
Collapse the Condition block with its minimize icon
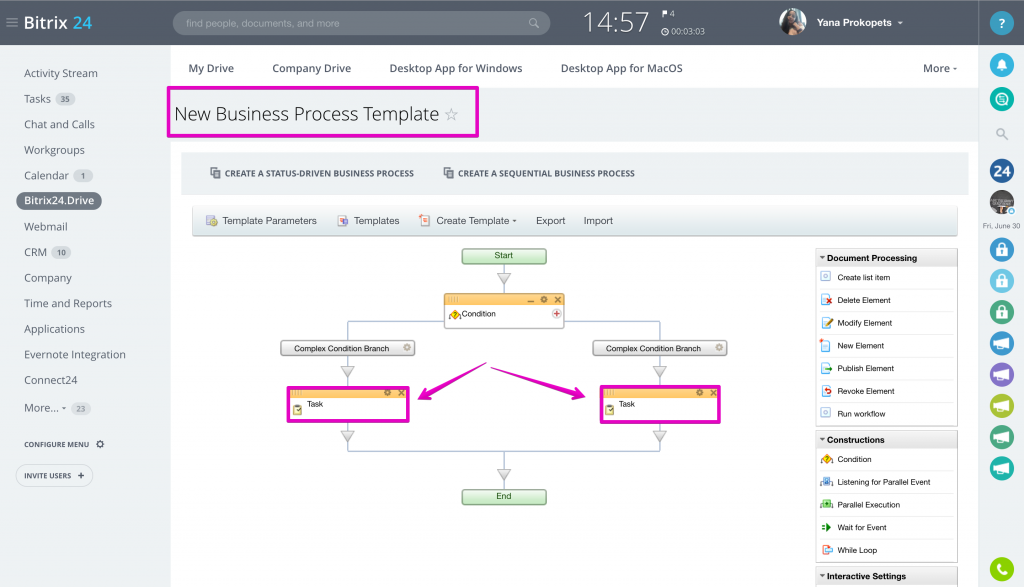tap(531, 300)
